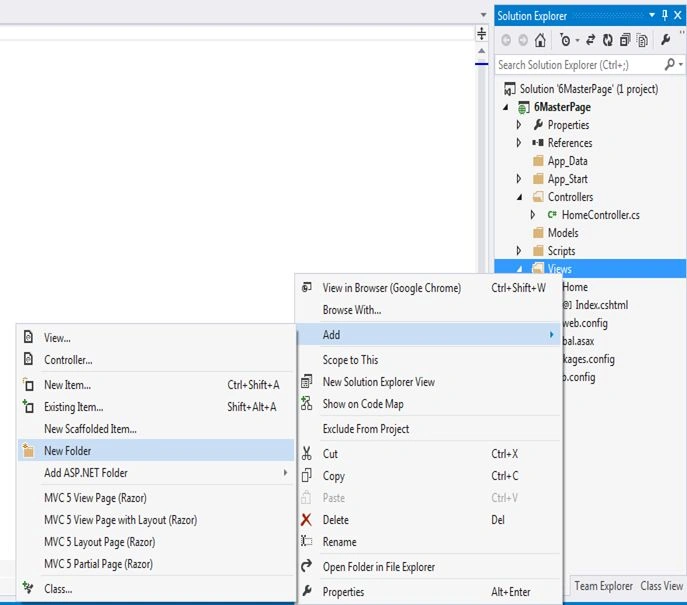Choose Class... in the Add submenu
Screen dimensions: 687x605
[x=156, y=588]
